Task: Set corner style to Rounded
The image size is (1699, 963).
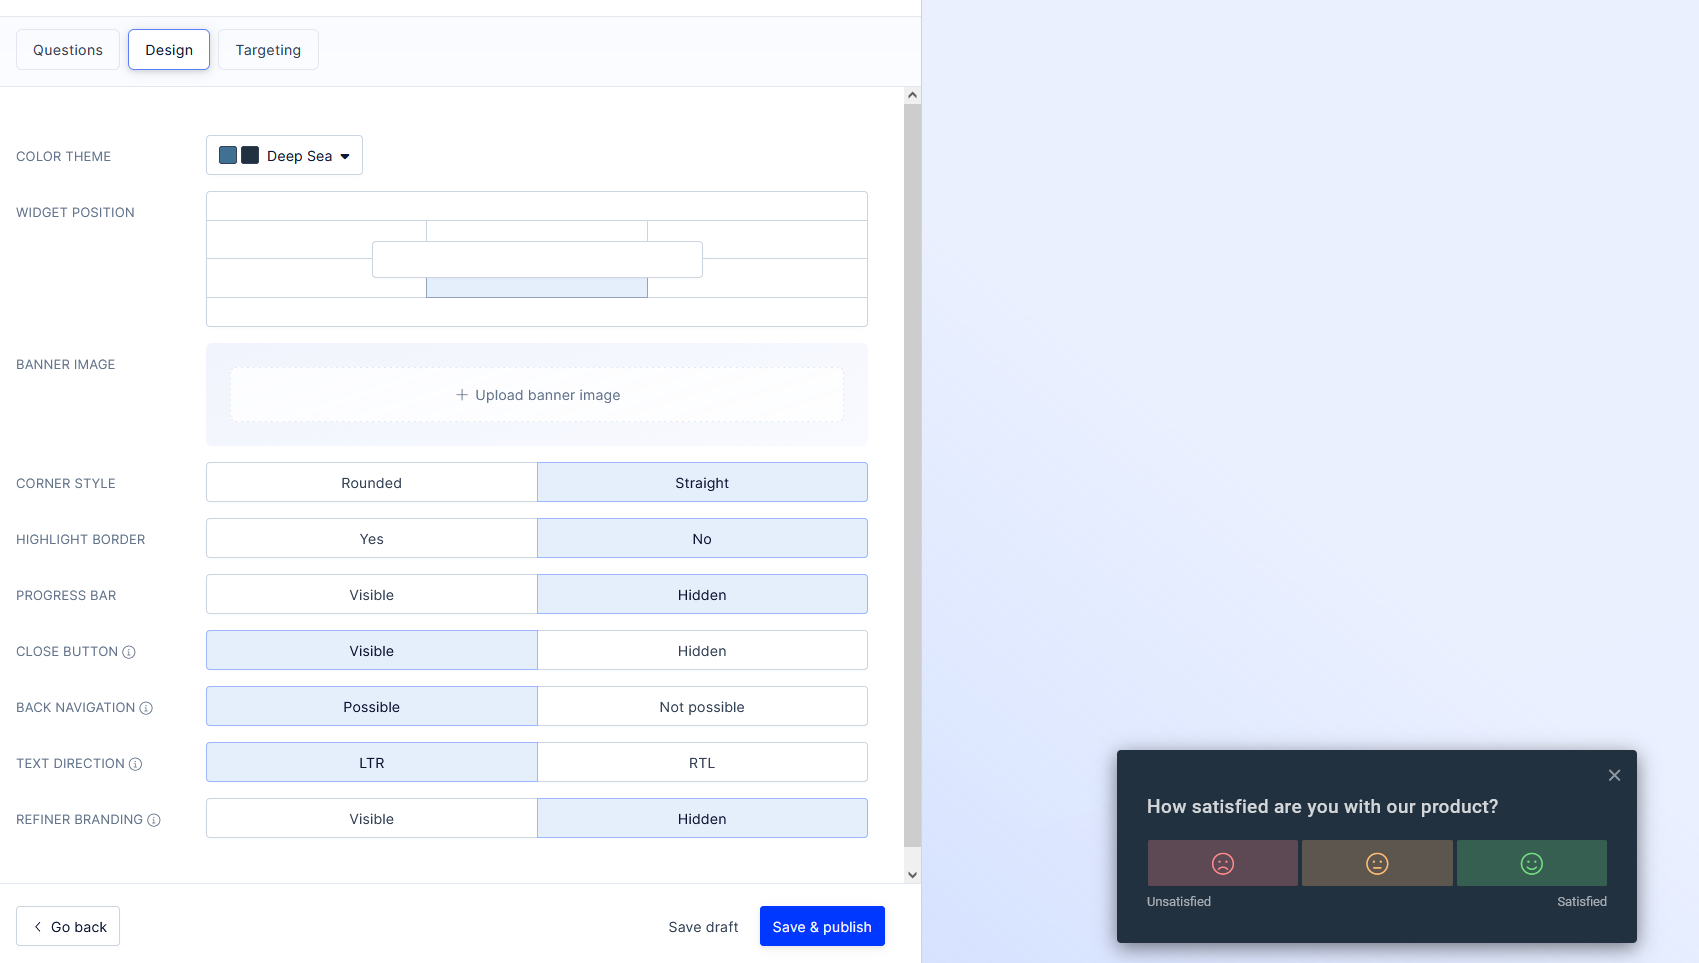Action: (371, 483)
